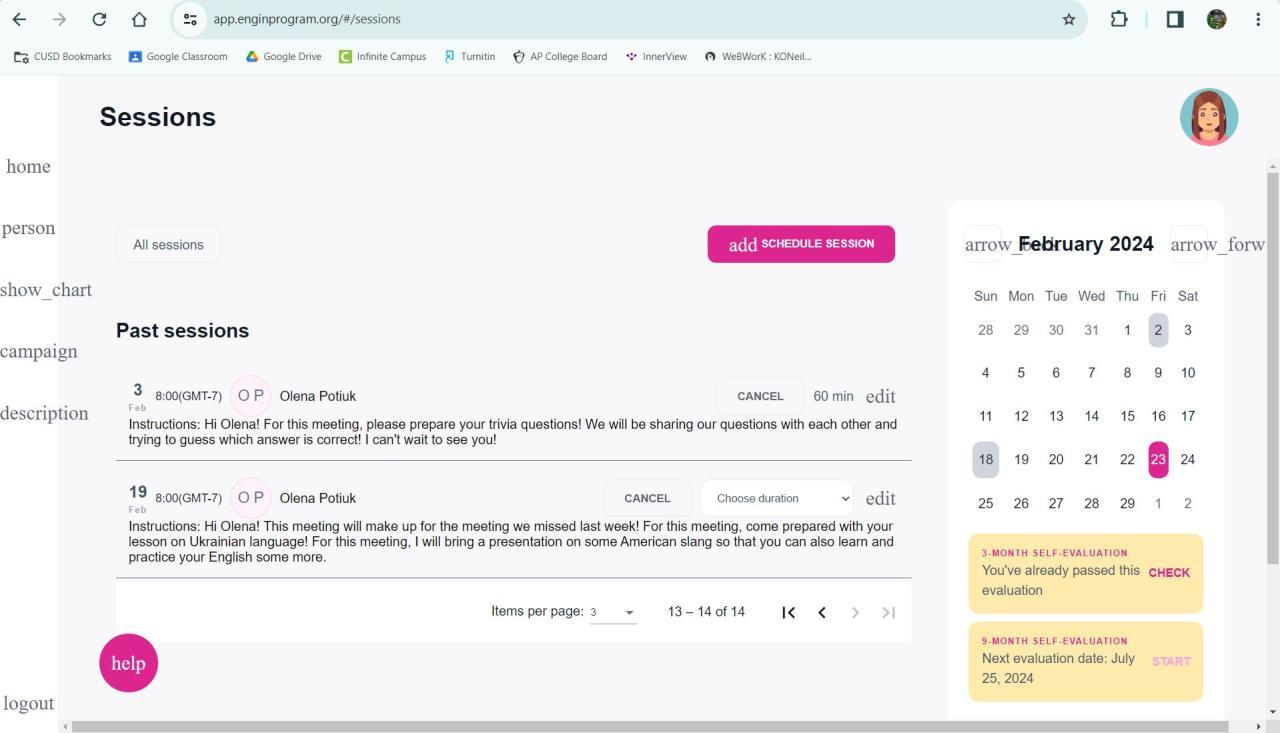
Task: Open the Chrome three-dot menu
Action: click(1257, 19)
